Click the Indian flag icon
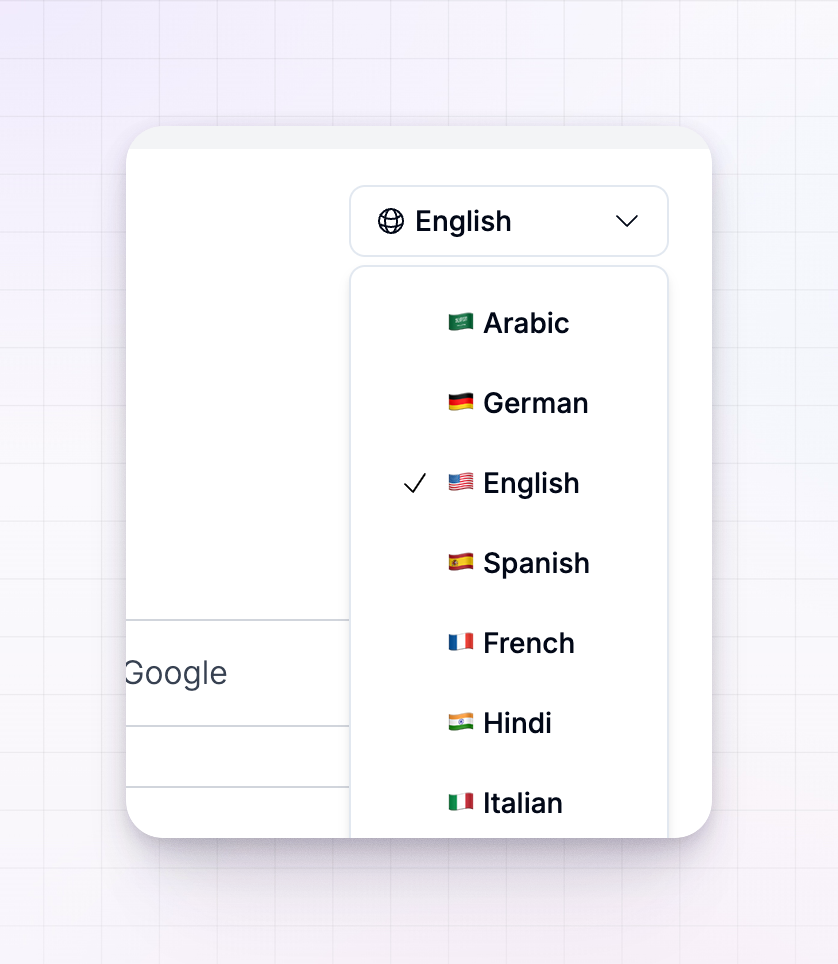838x964 pixels. tap(461, 722)
